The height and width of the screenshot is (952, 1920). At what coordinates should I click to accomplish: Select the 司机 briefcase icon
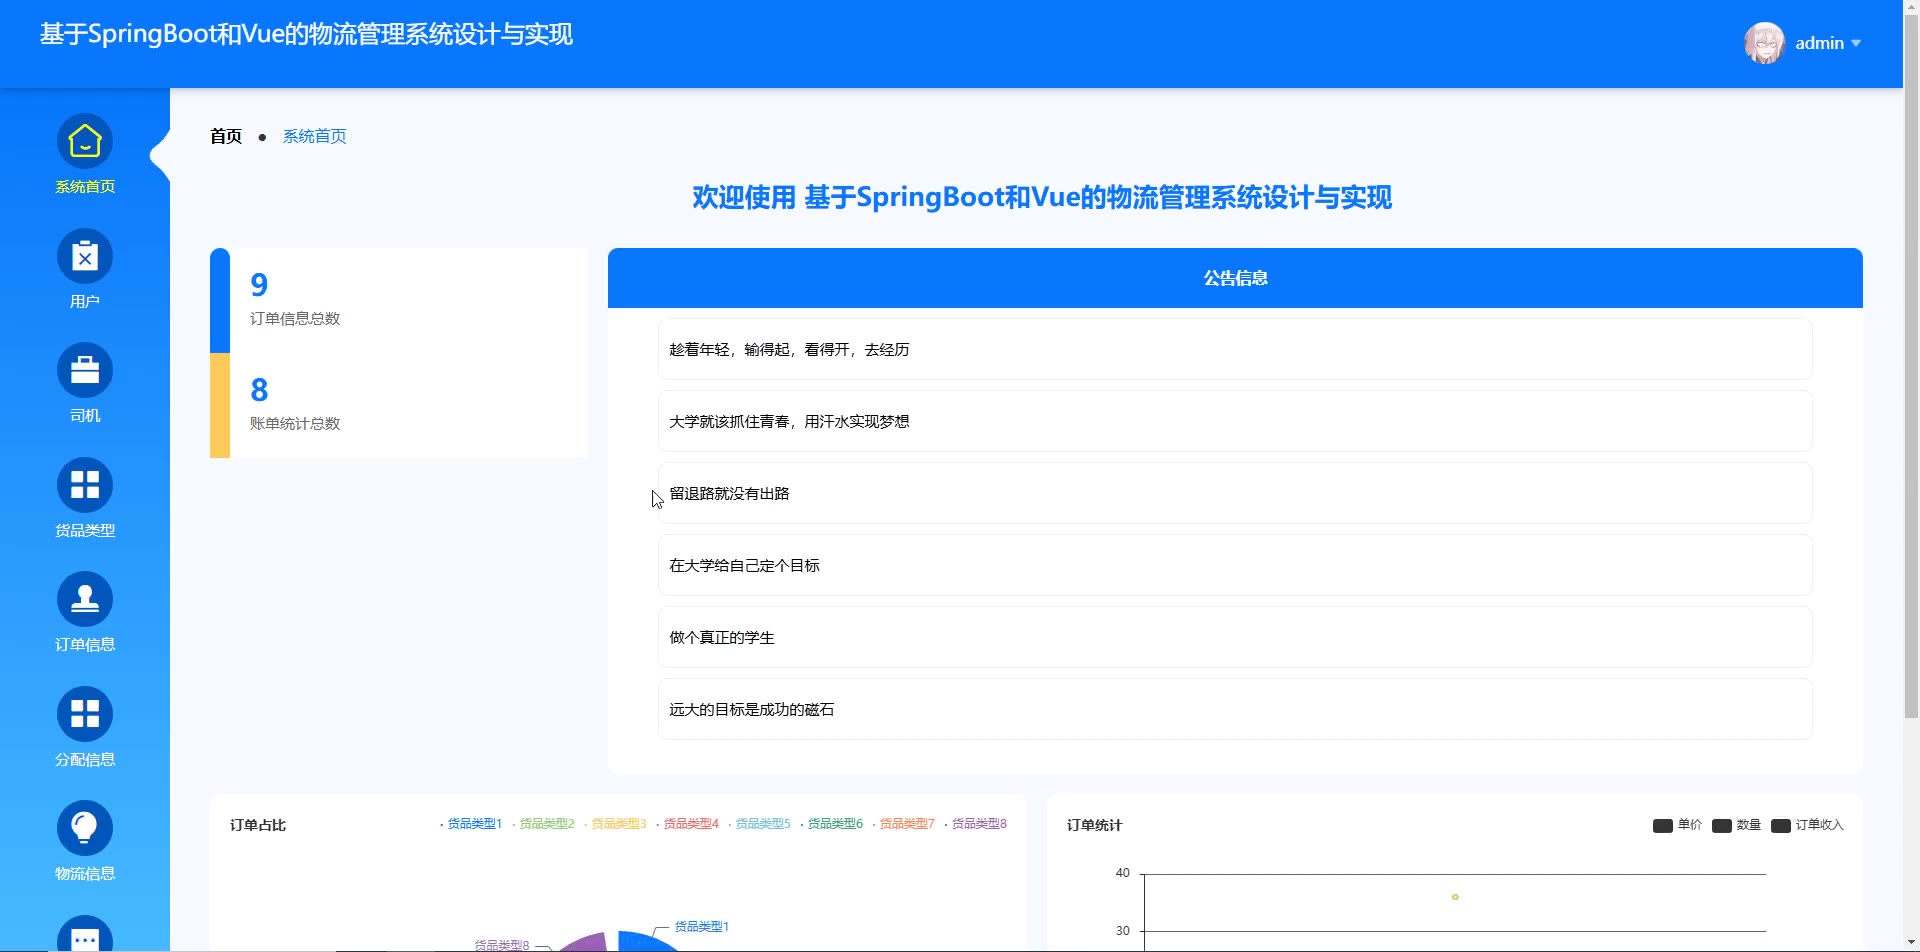(85, 371)
